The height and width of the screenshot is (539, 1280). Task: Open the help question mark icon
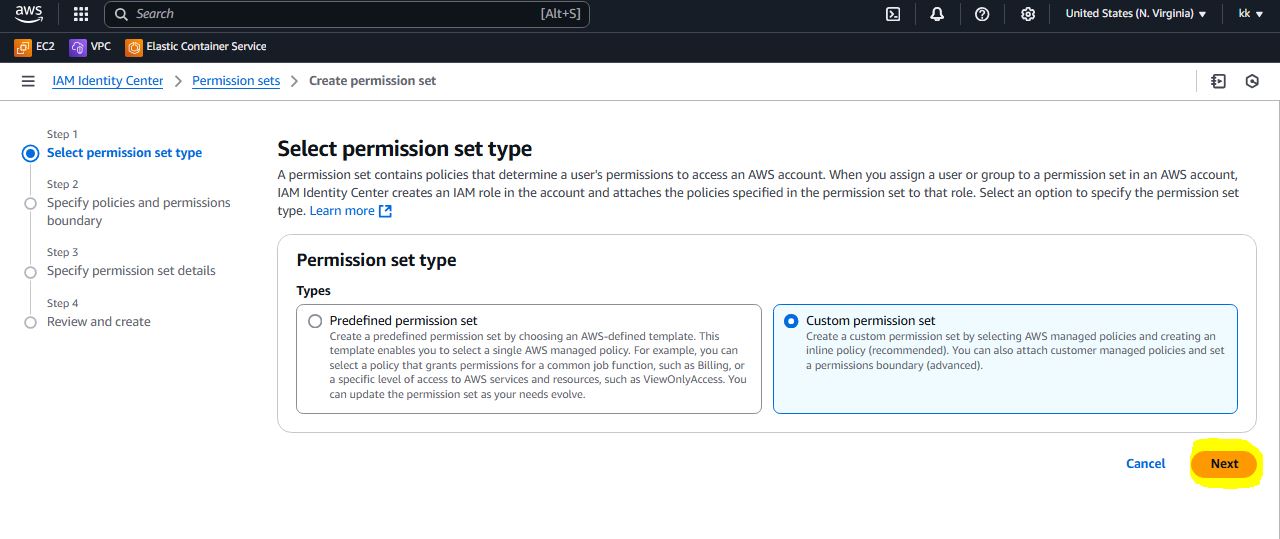982,14
